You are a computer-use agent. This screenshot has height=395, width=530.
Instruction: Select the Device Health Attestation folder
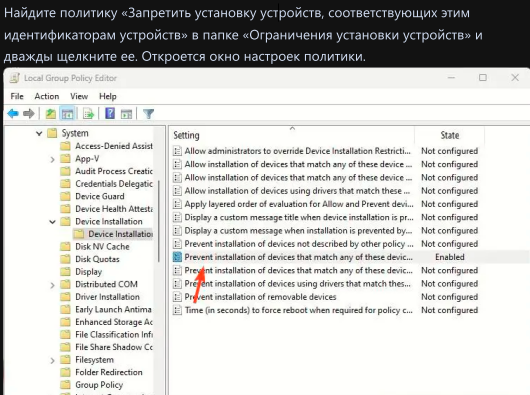point(106,208)
